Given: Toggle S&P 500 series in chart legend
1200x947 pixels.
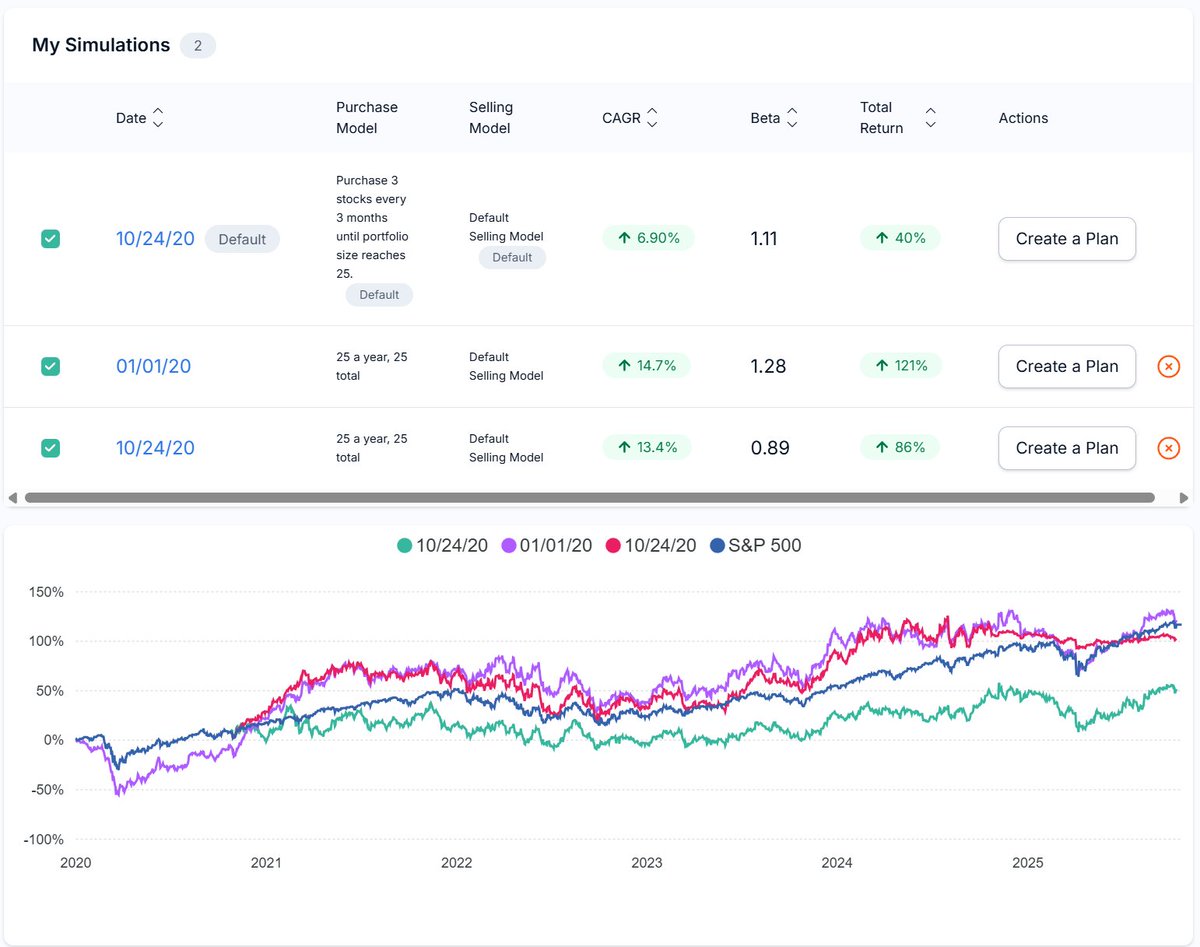Looking at the screenshot, I should (x=755, y=546).
